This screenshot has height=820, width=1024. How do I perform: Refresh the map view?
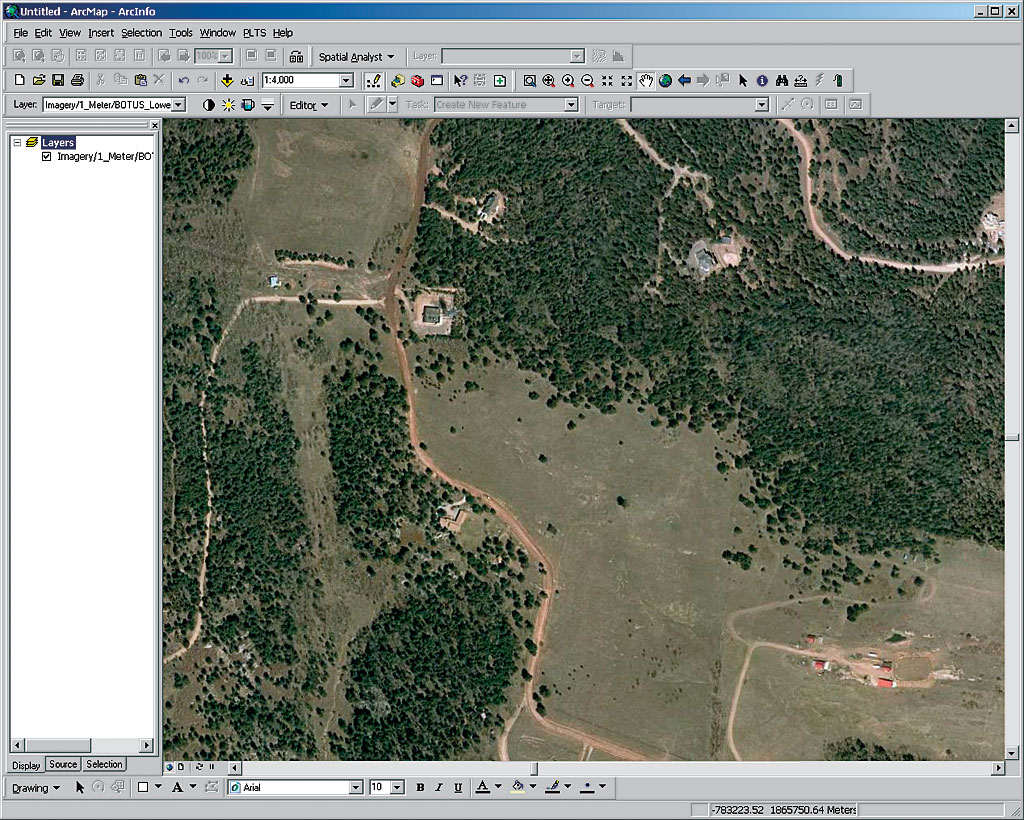click(x=199, y=767)
